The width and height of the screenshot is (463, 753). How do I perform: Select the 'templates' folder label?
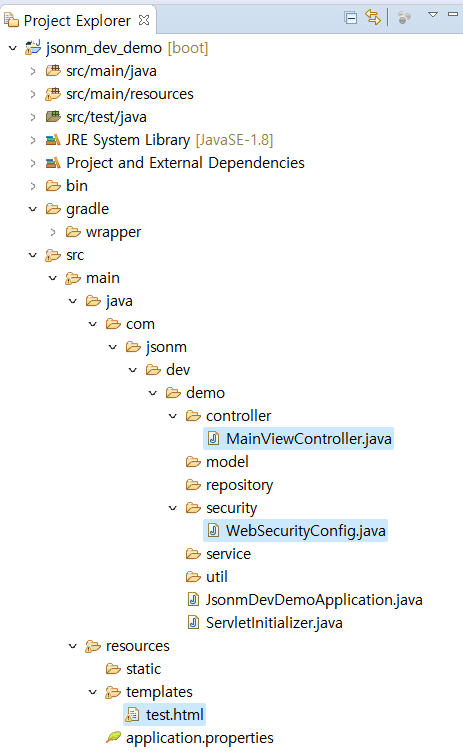click(159, 692)
